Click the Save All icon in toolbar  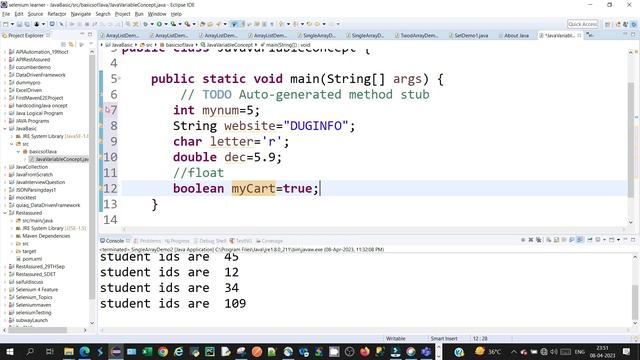coord(27,24)
